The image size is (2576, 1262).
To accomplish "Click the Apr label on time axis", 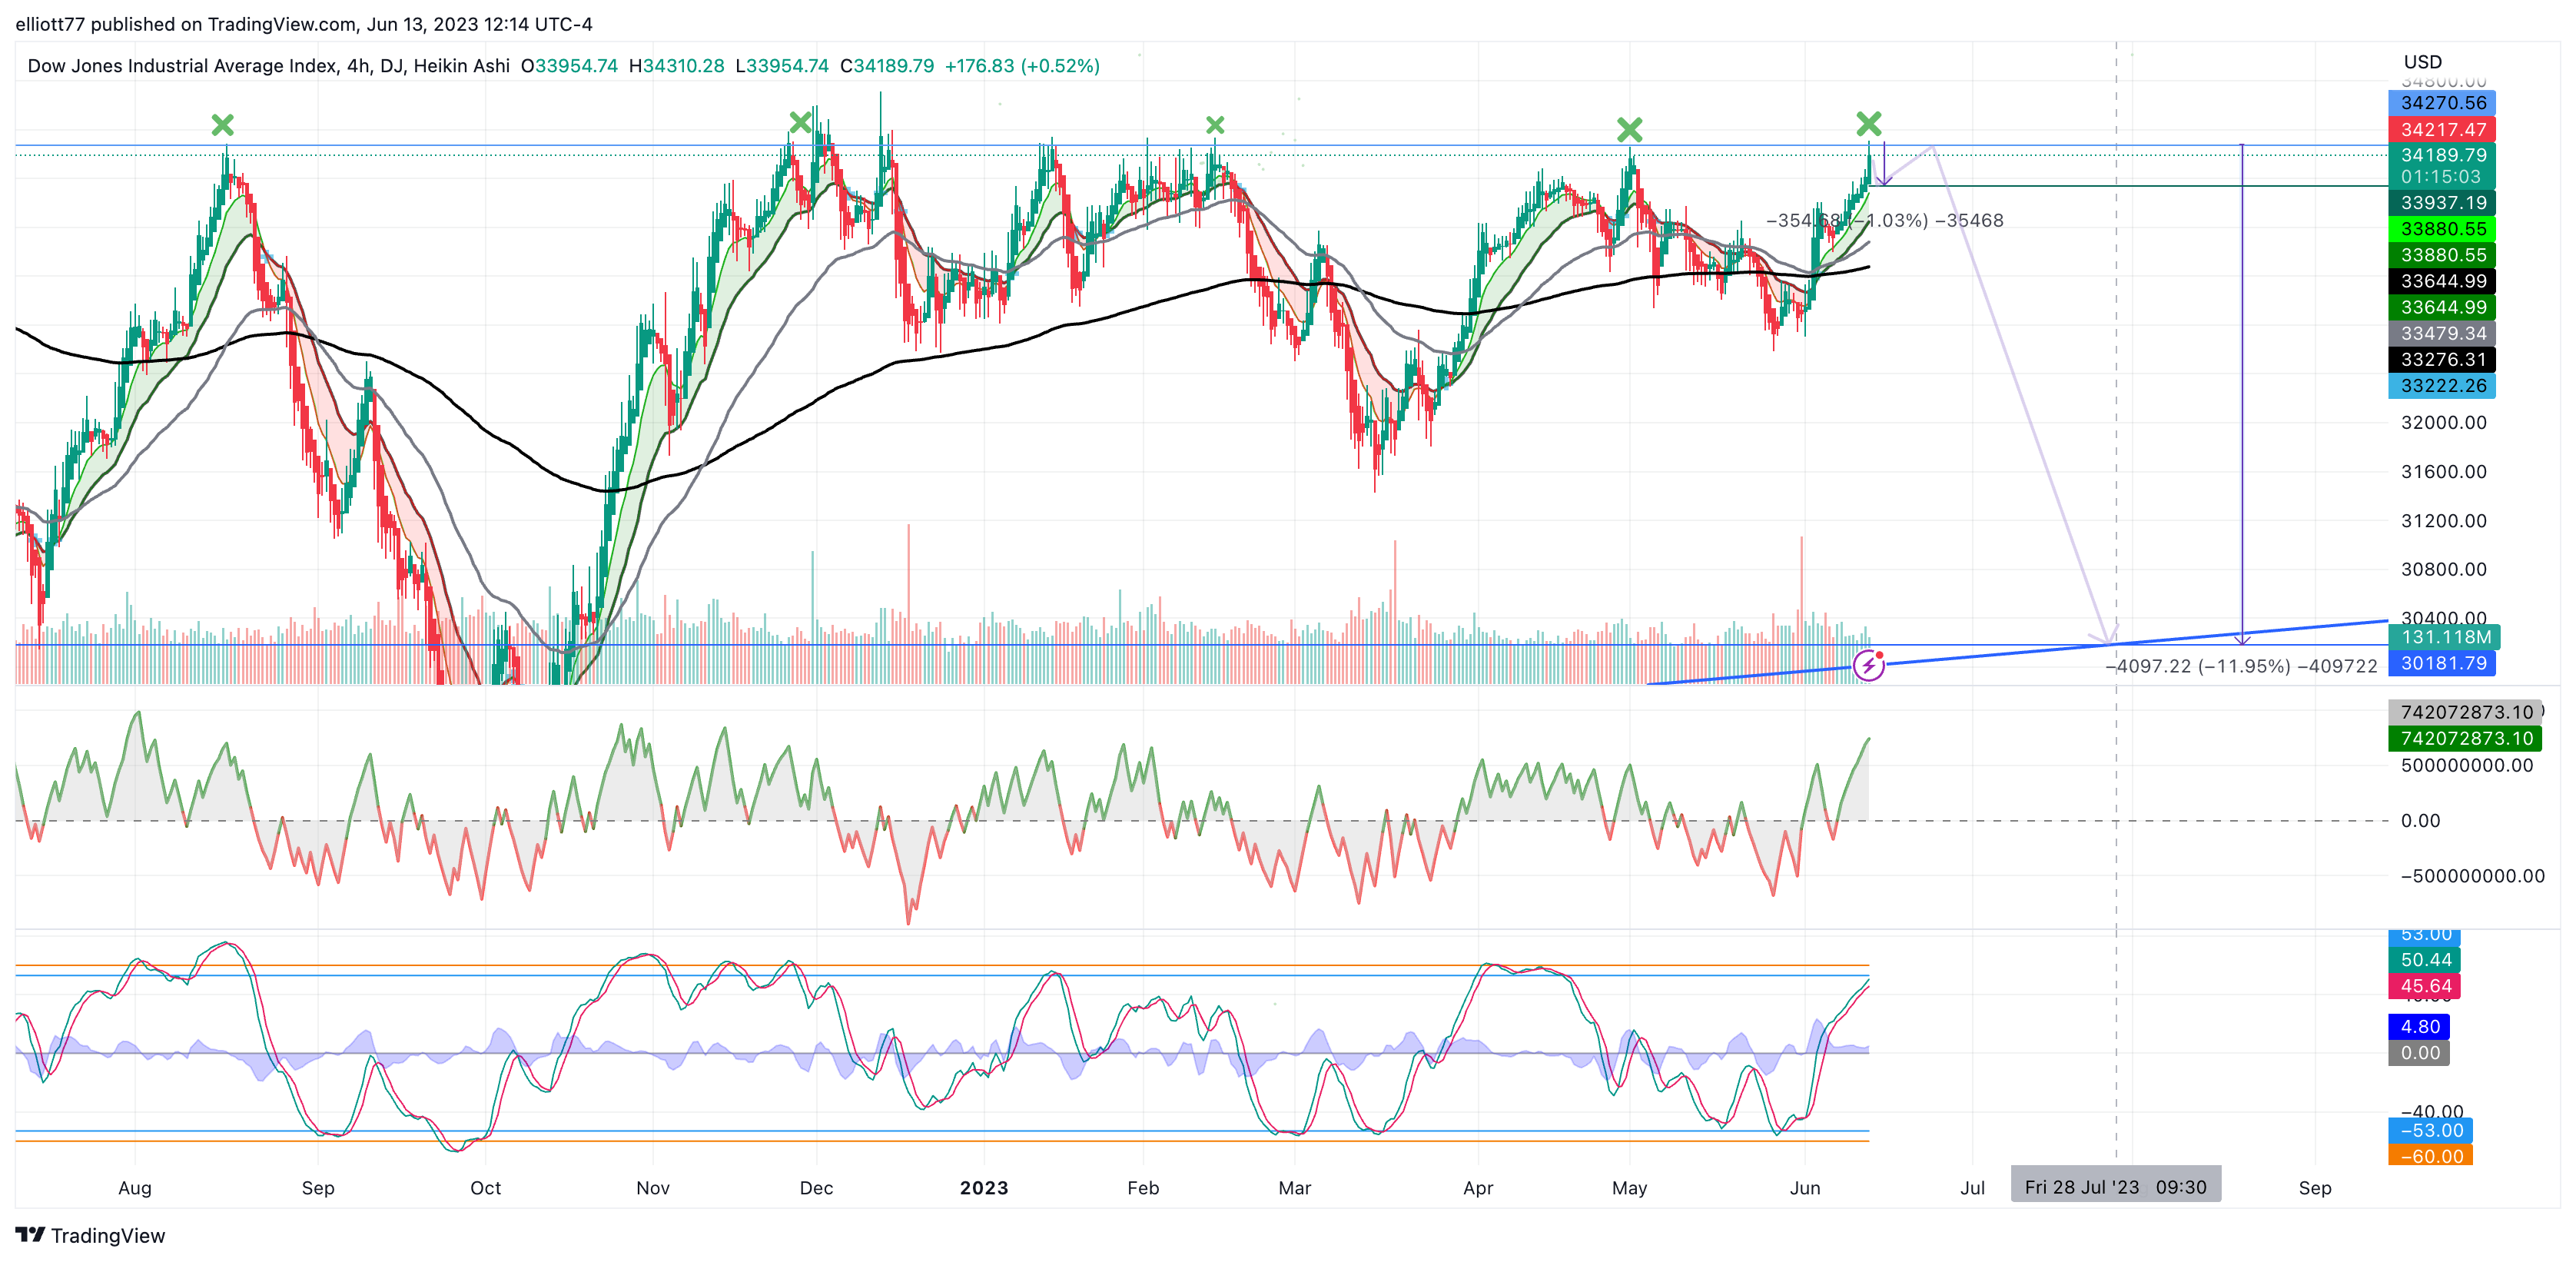I will 1478,1188.
